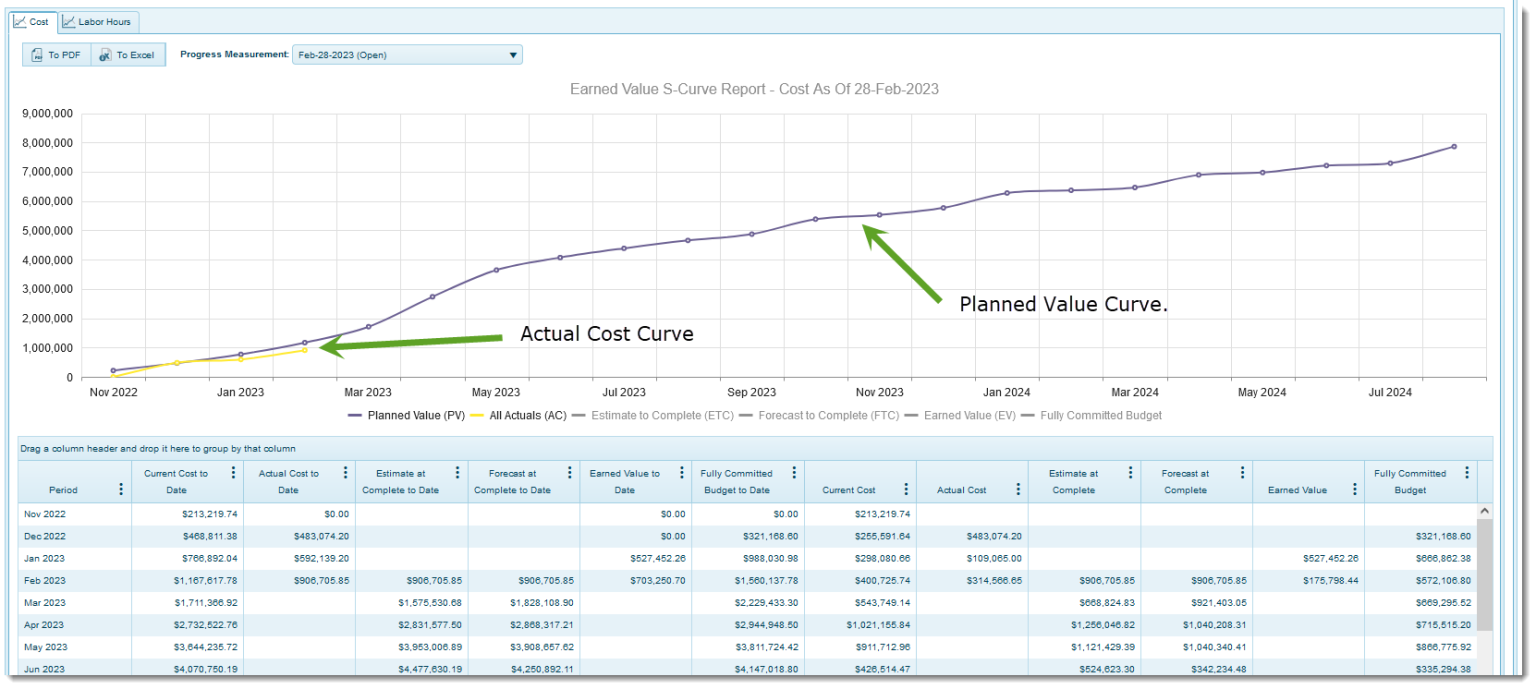Select the Cost tab
The width and height of the screenshot is (1536, 689).
(x=33, y=20)
